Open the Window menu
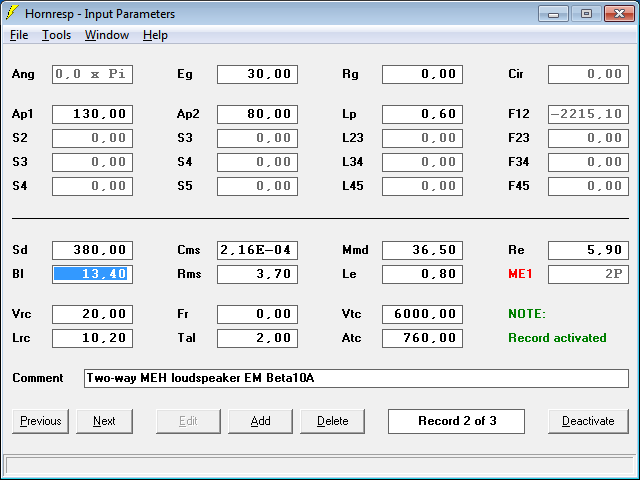 point(106,35)
